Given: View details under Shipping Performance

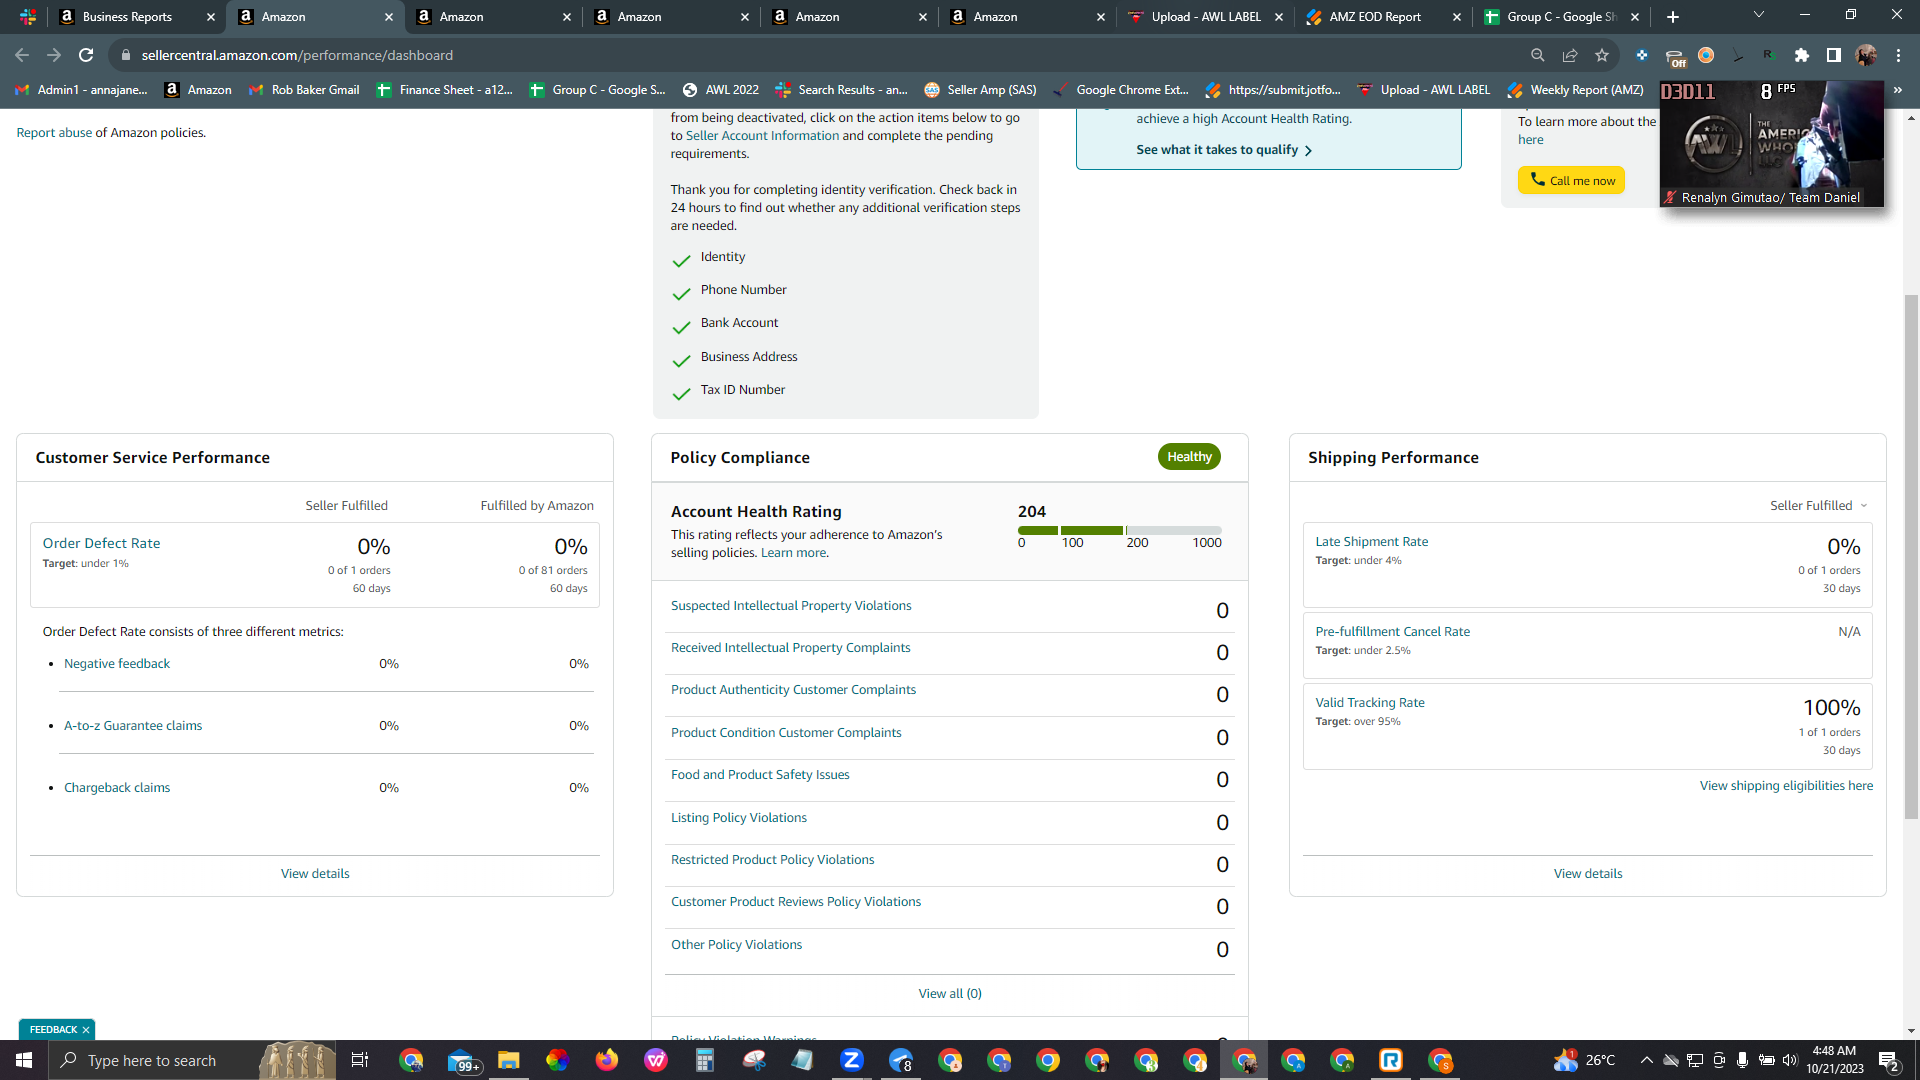Looking at the screenshot, I should click(1588, 874).
